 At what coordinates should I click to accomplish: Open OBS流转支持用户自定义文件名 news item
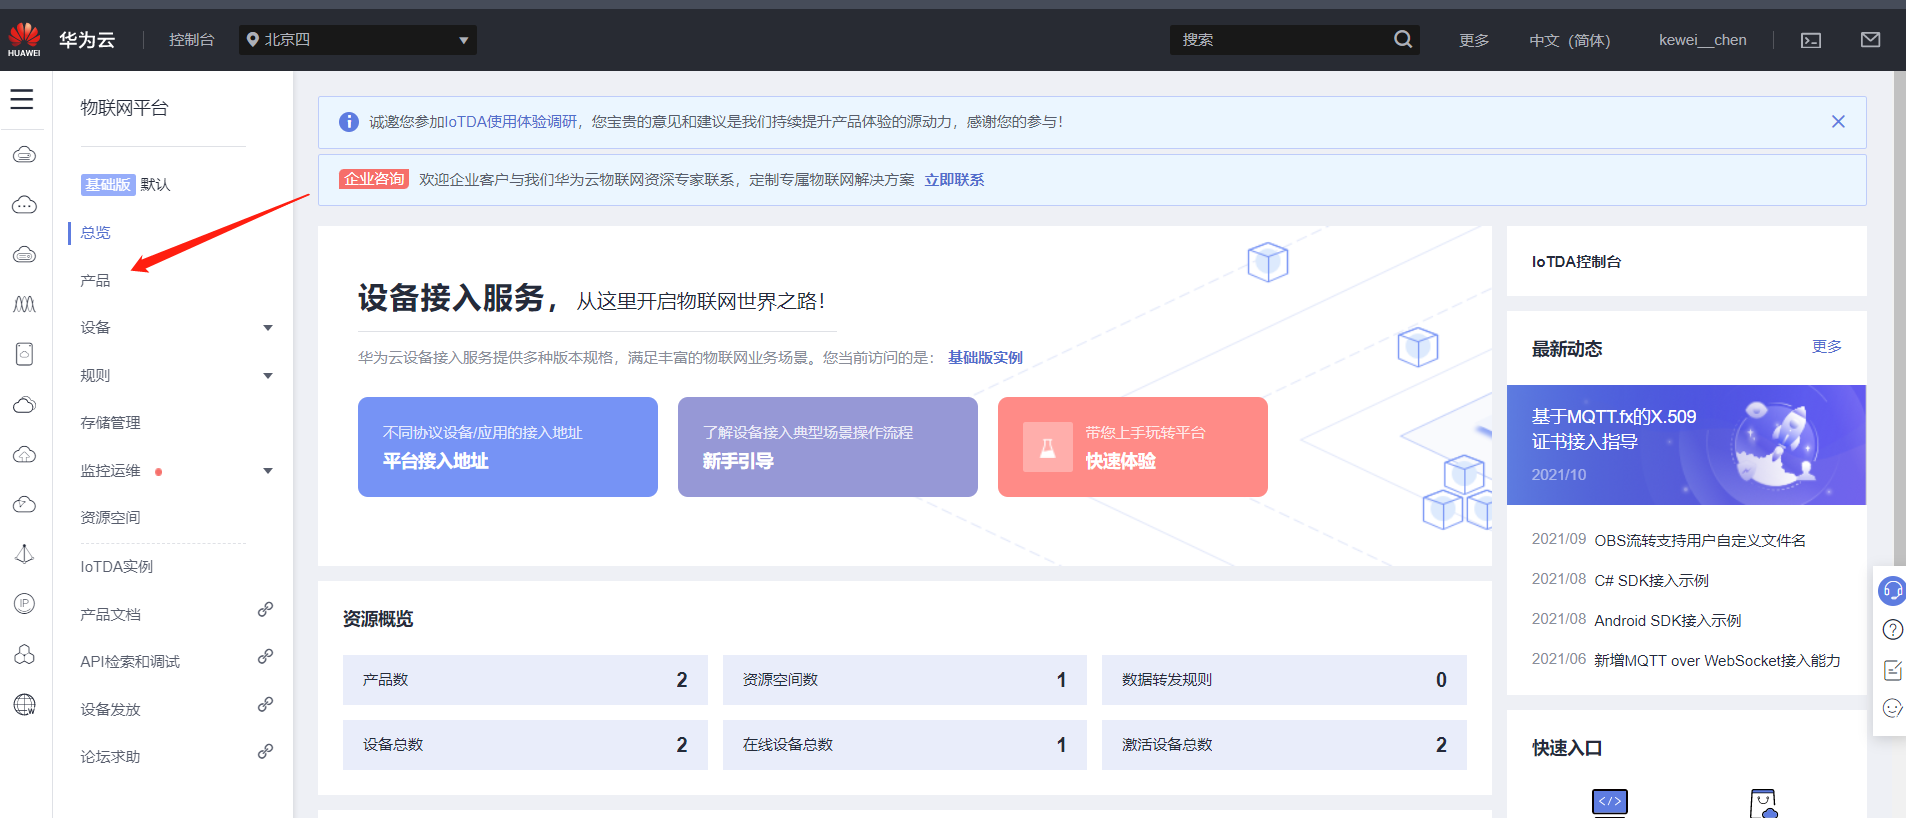(x=1700, y=541)
